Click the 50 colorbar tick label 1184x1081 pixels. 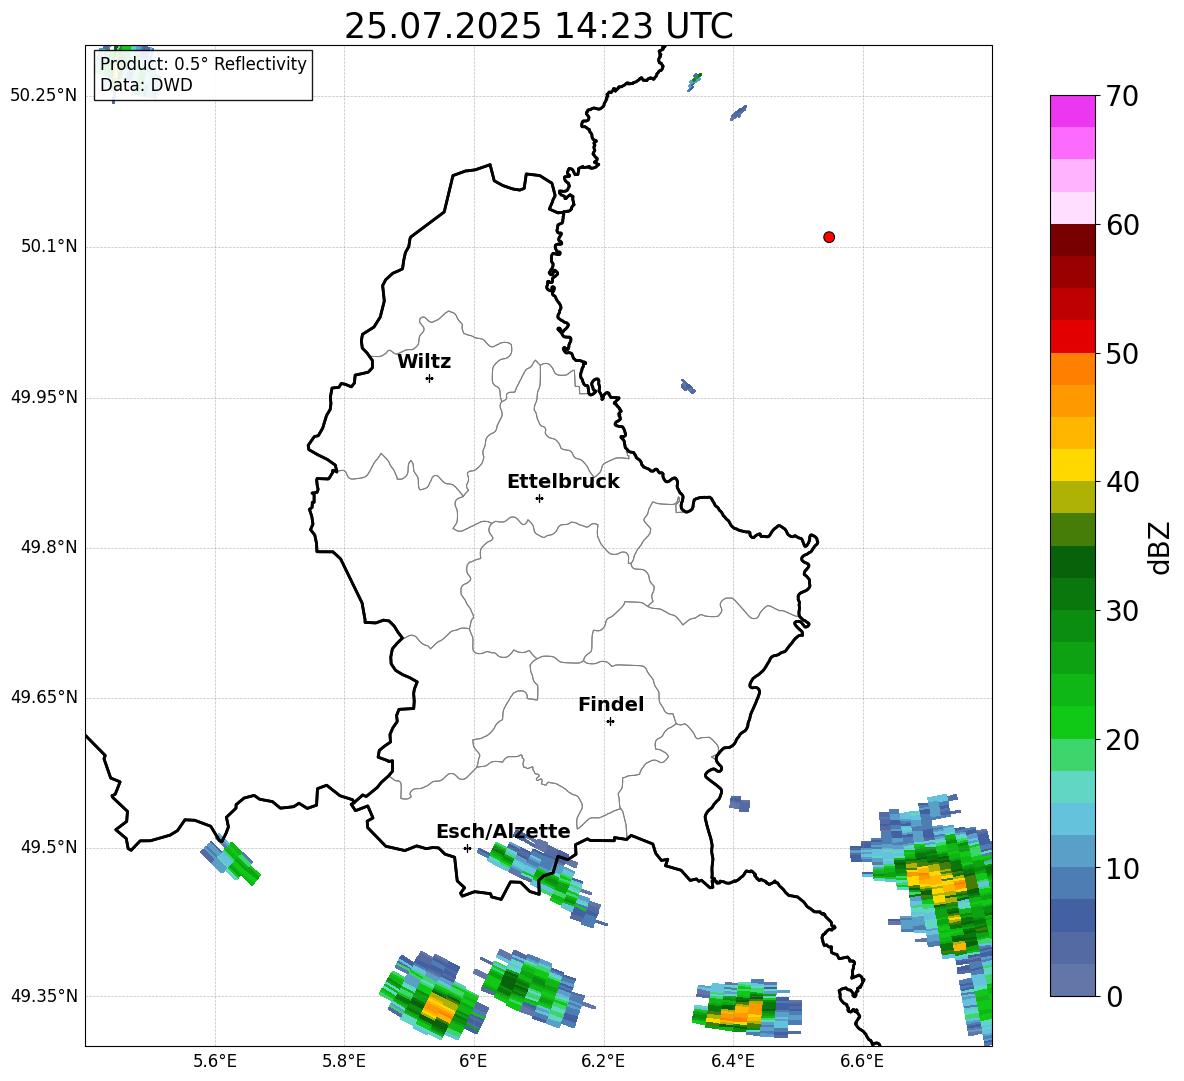(1121, 354)
